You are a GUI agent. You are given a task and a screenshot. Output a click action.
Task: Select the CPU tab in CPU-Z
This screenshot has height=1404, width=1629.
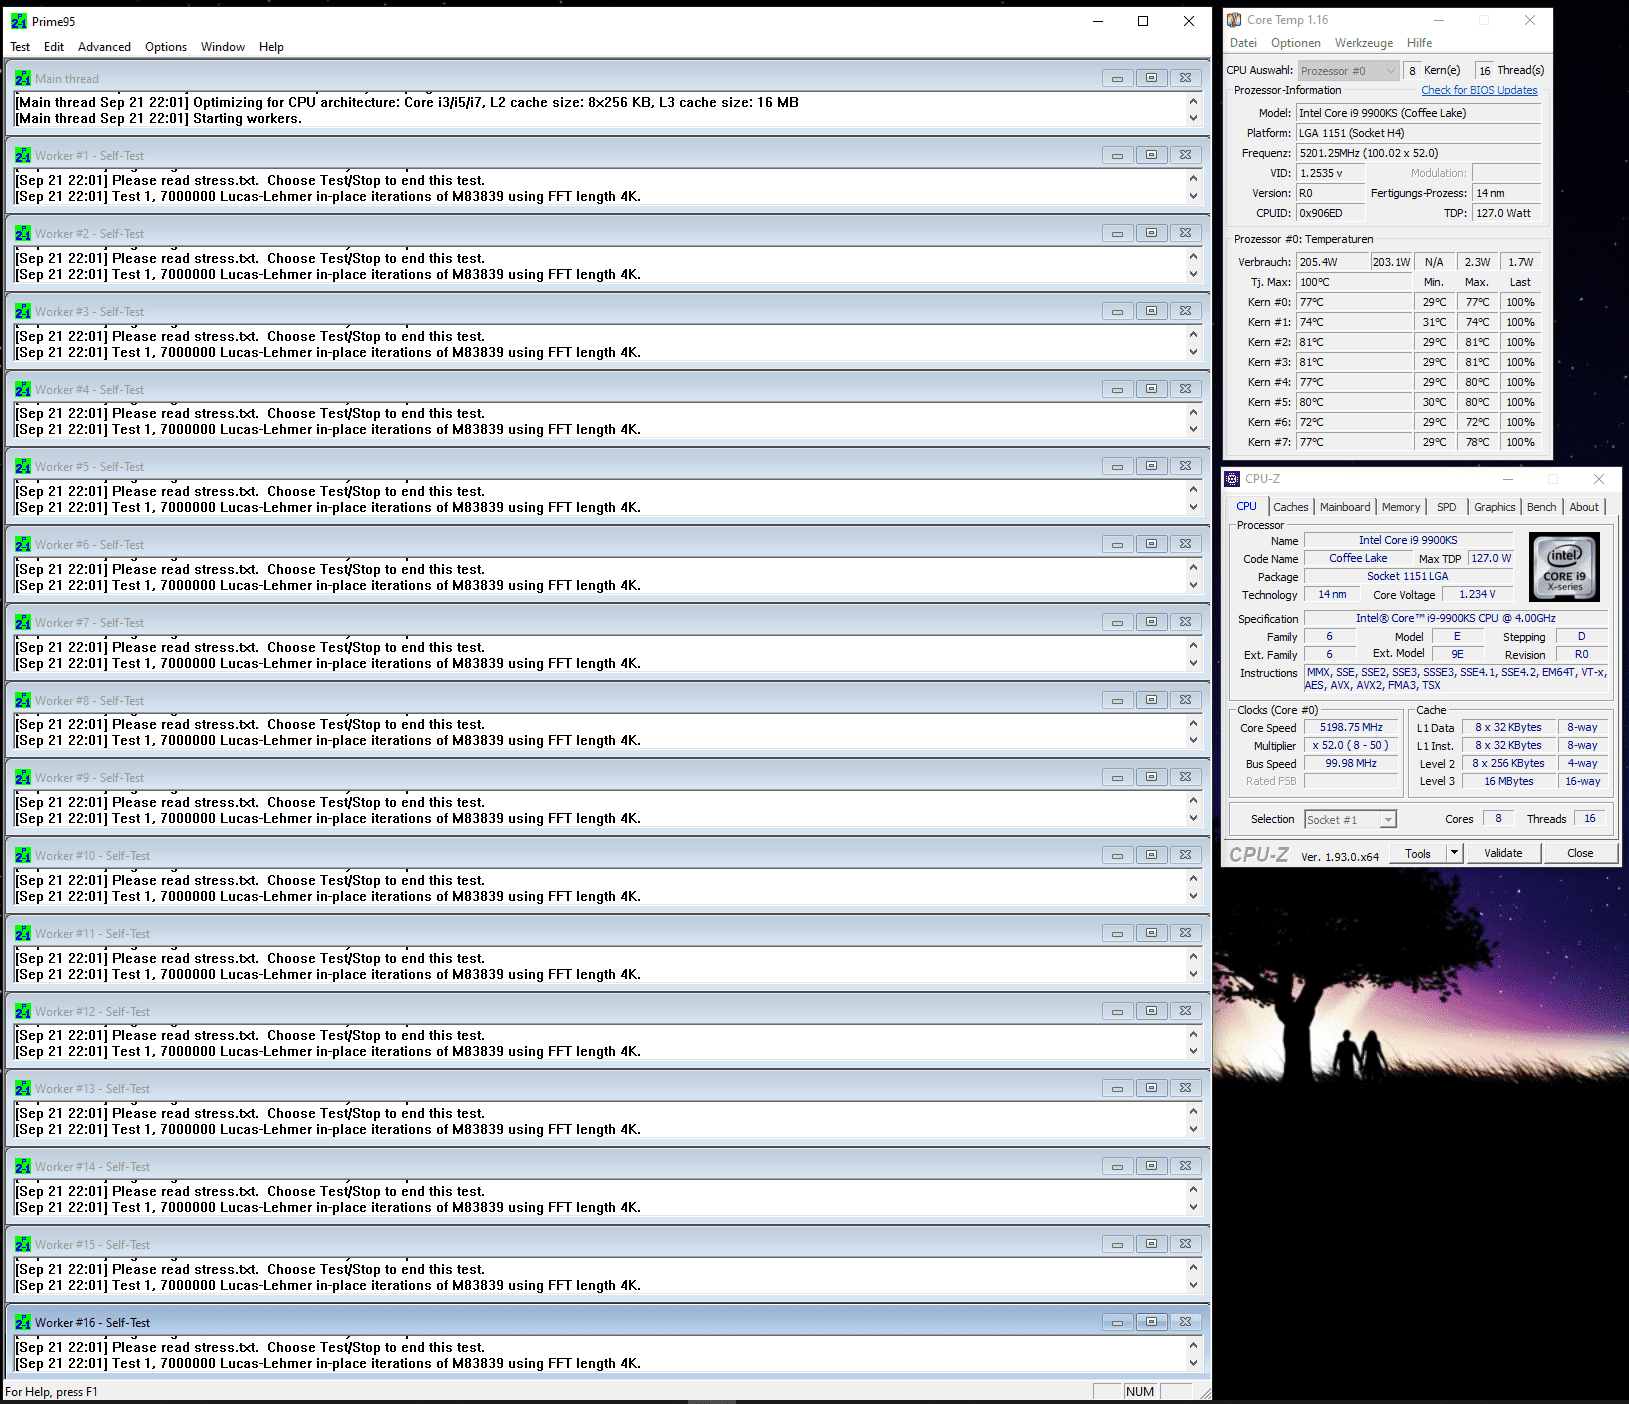pyautogui.click(x=1247, y=506)
